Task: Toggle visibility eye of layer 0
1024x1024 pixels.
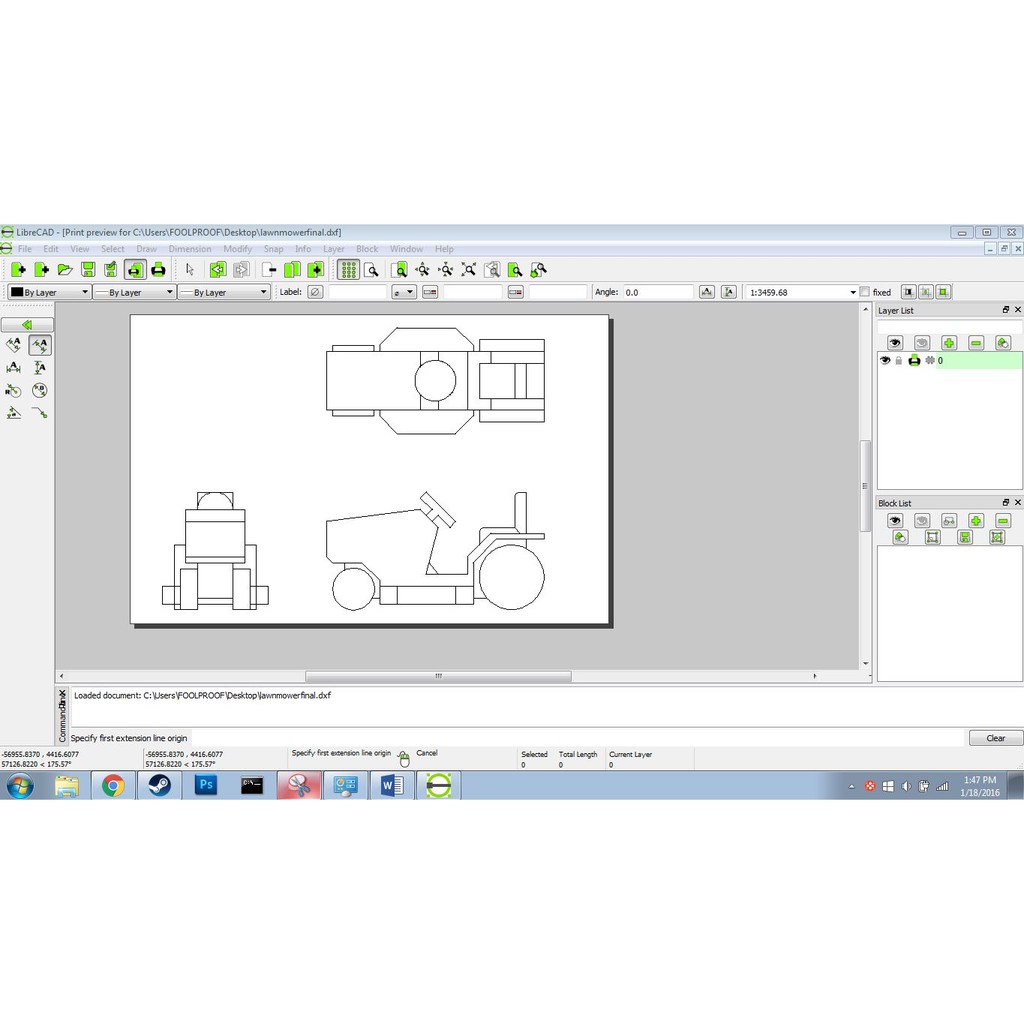Action: pos(885,360)
